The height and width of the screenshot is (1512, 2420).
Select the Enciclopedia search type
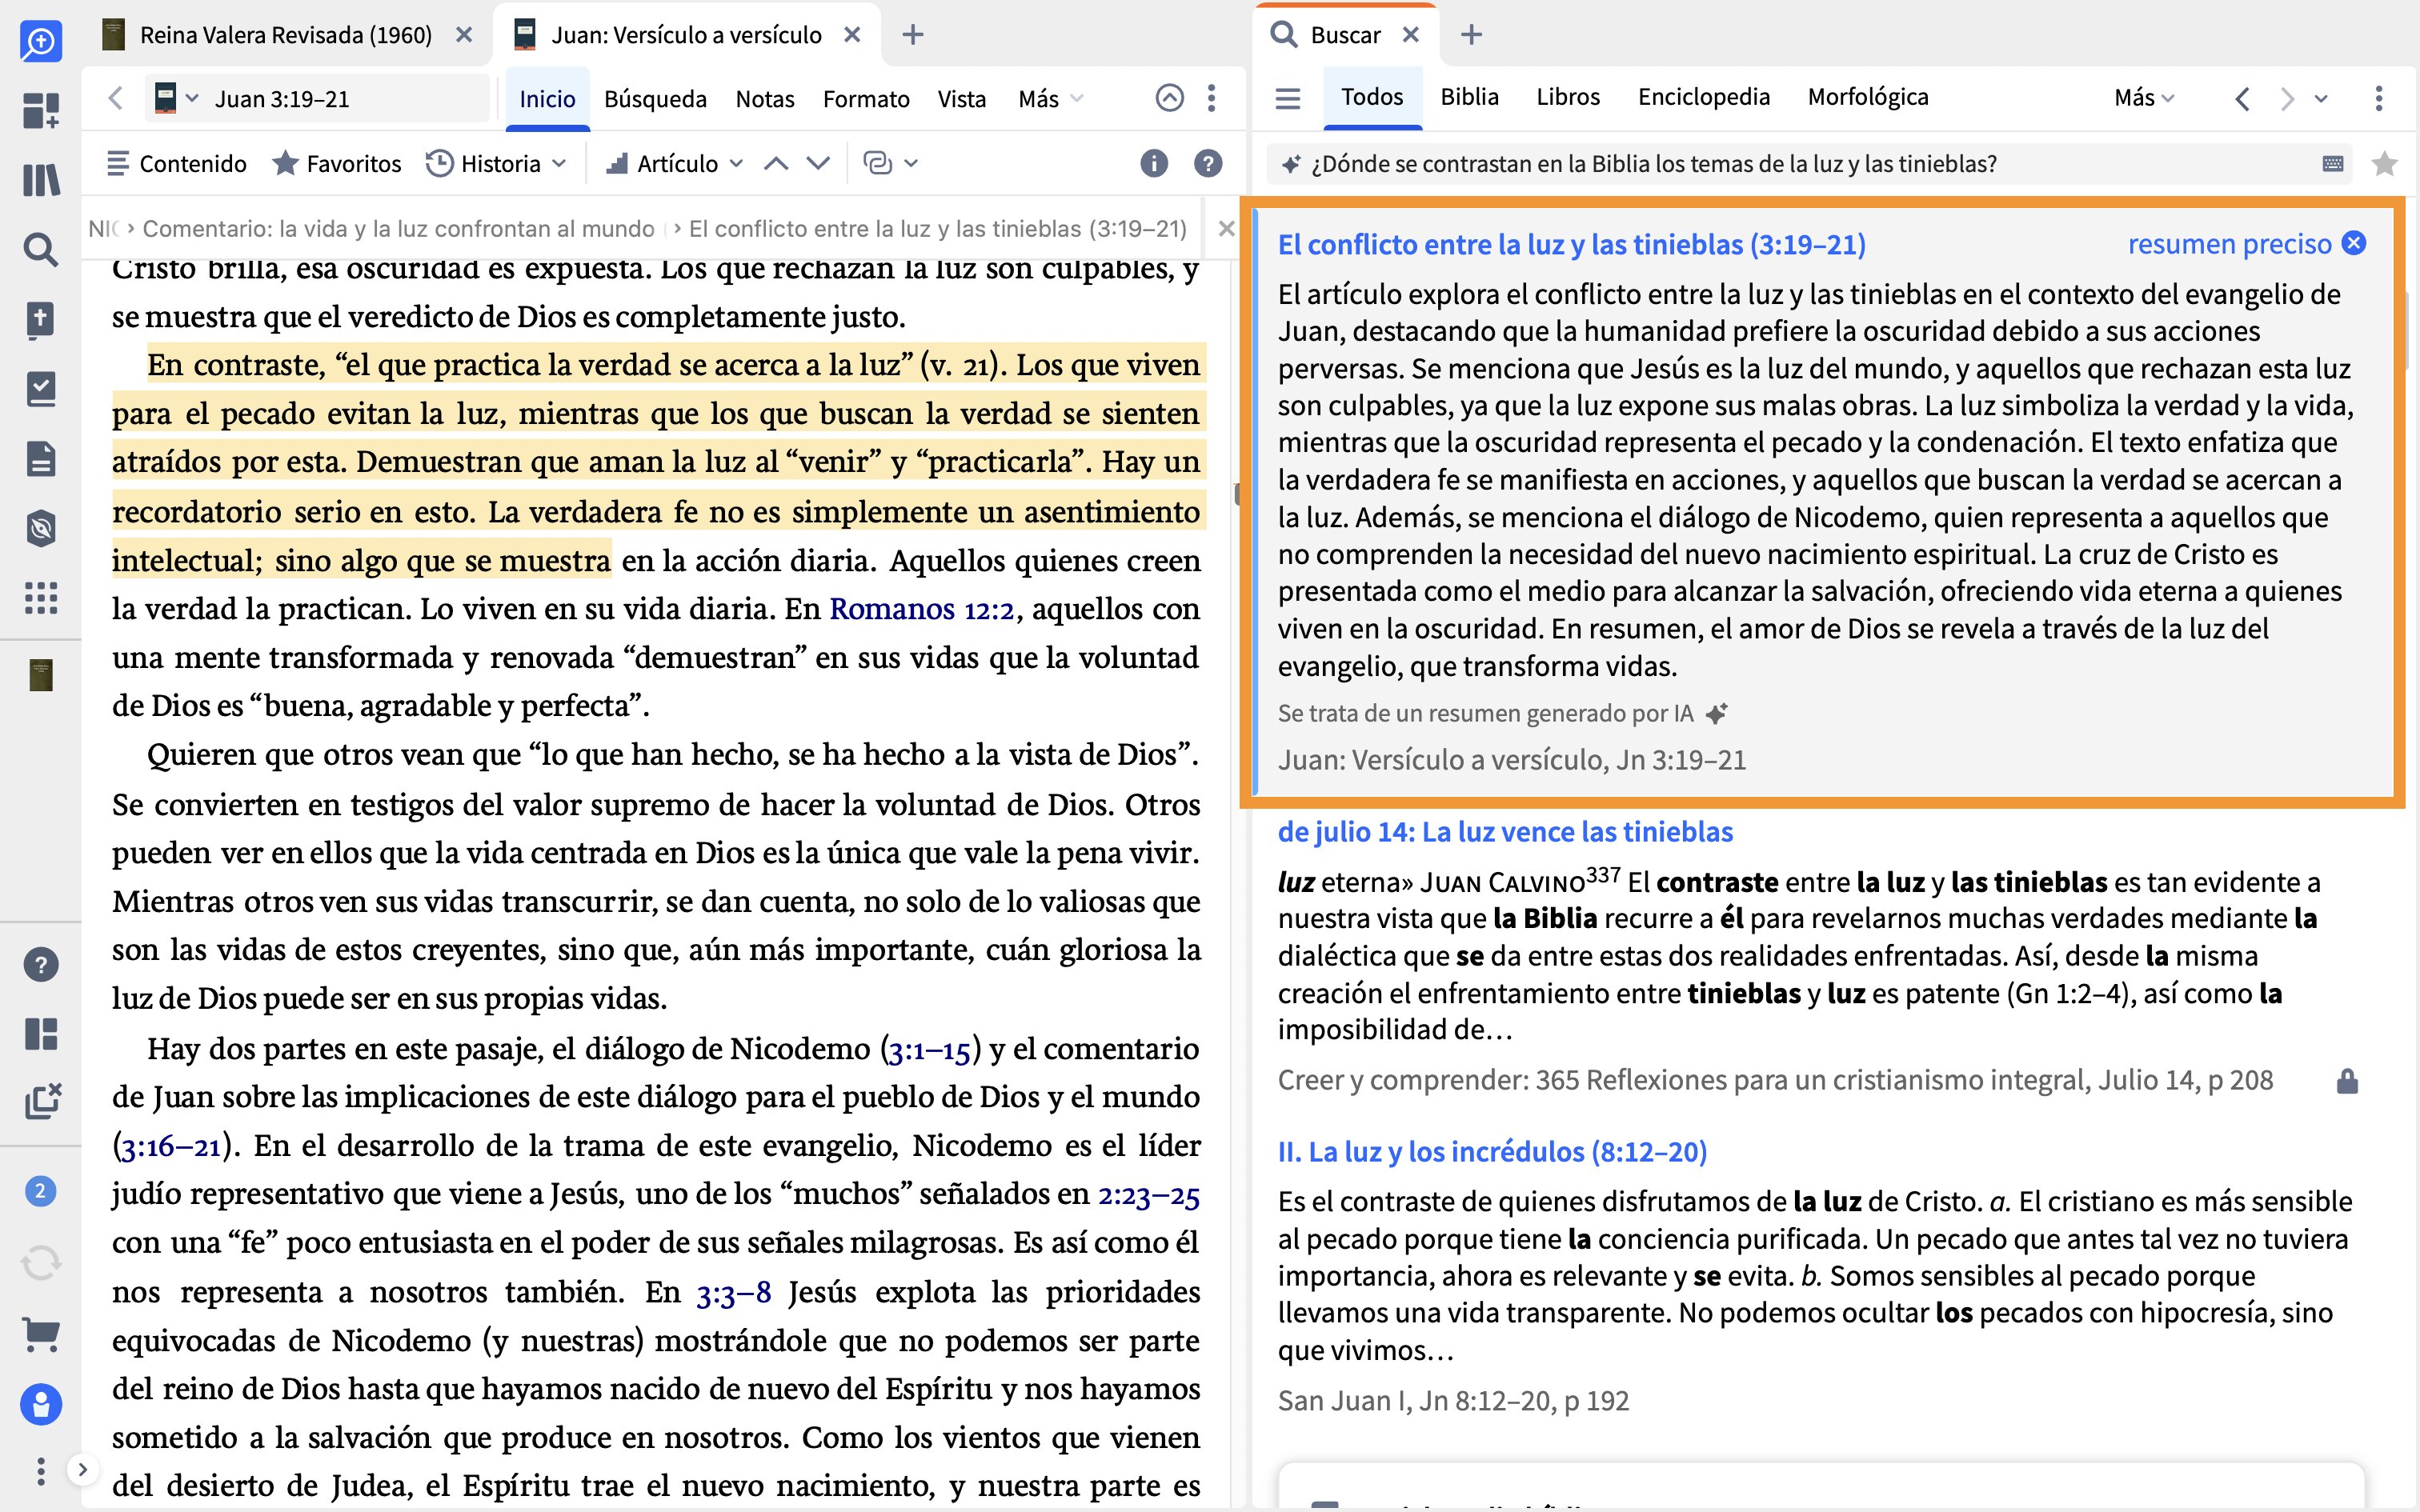pos(1703,97)
